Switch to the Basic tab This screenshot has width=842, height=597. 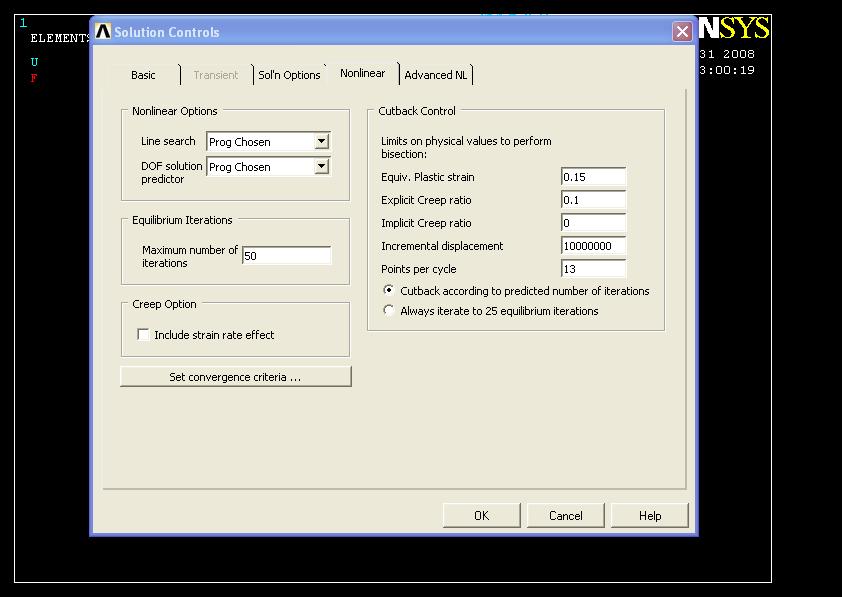click(144, 75)
